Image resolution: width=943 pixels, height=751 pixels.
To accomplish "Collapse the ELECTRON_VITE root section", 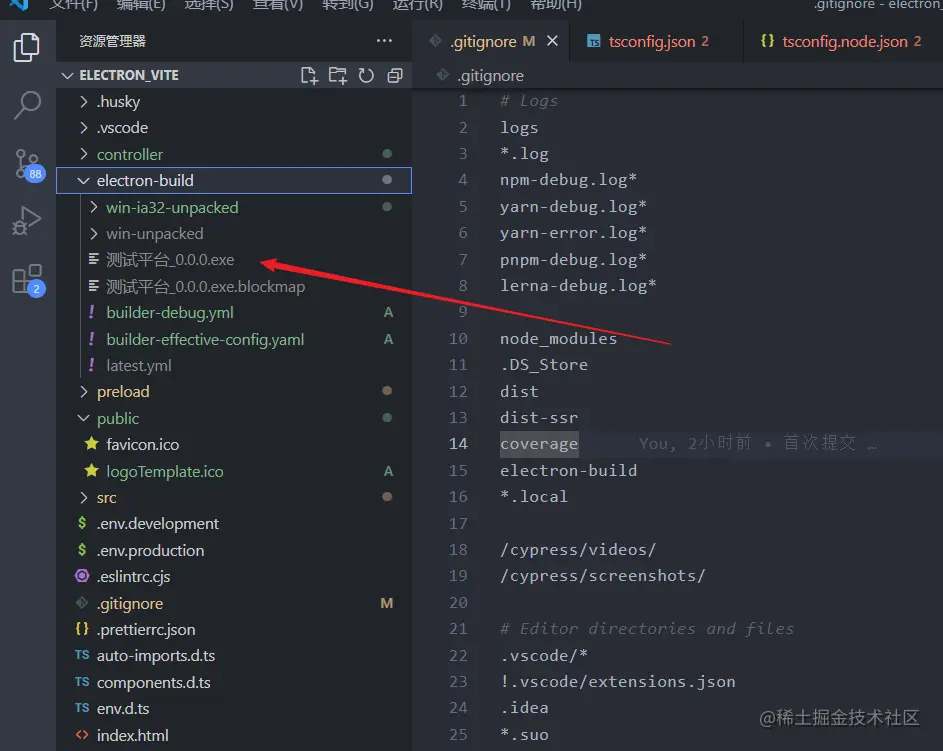I will pos(67,75).
